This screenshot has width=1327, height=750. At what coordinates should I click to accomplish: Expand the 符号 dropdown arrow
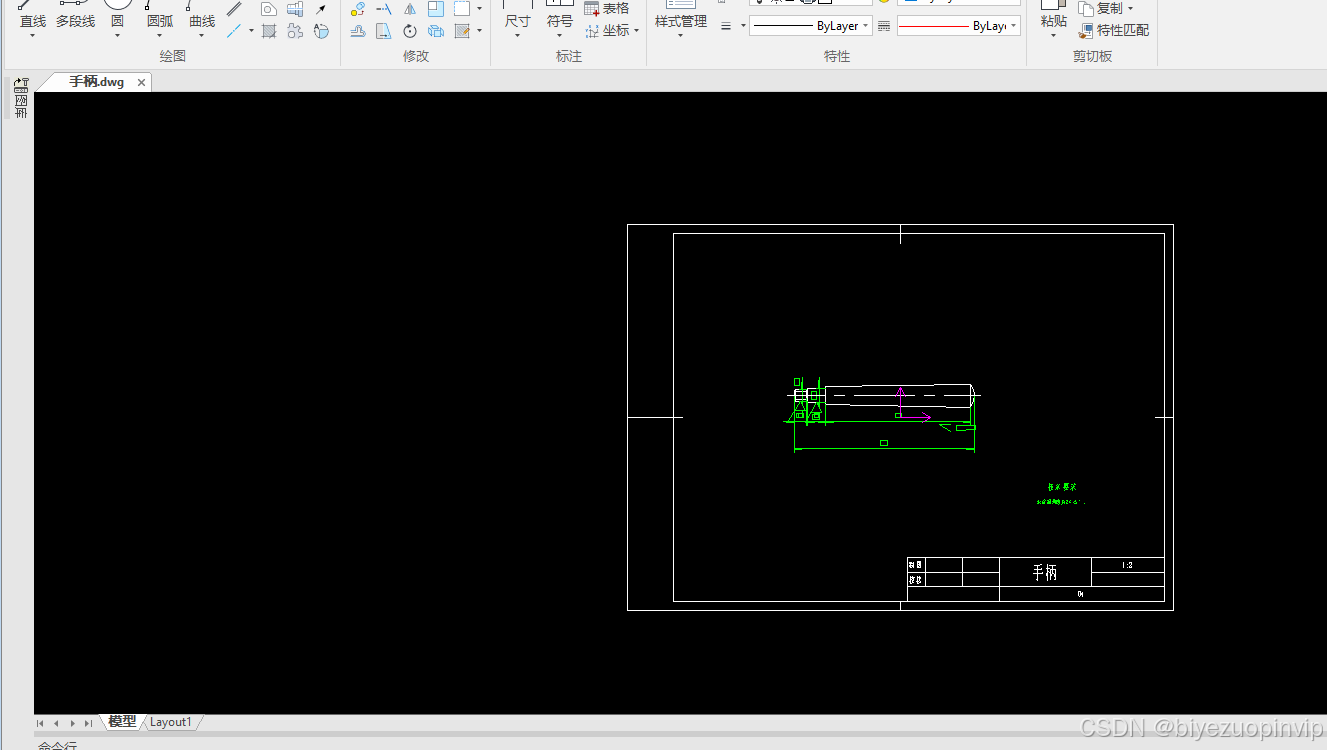pos(560,36)
